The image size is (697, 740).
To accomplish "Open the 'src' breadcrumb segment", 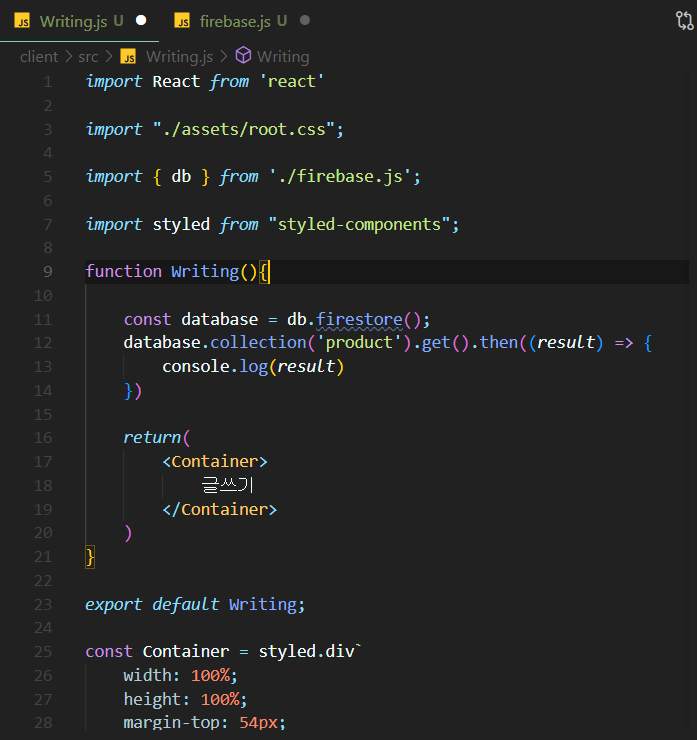I will click(x=88, y=57).
